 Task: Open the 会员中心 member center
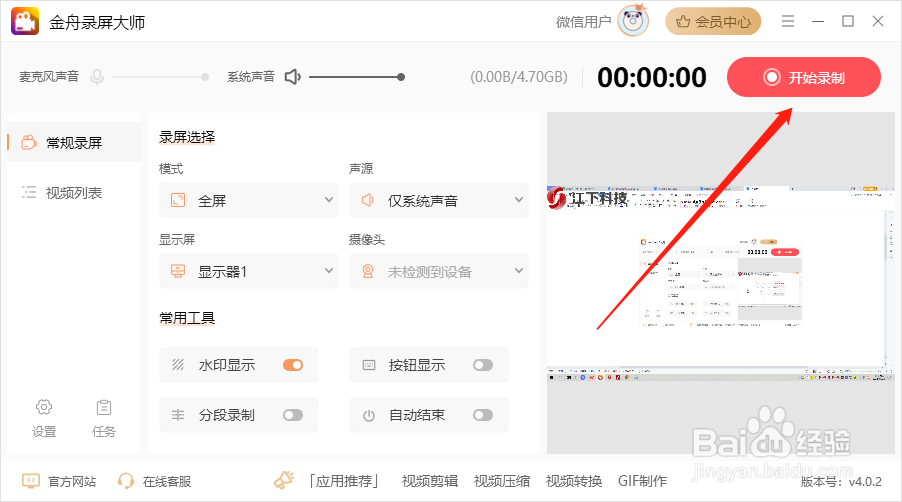pos(713,22)
